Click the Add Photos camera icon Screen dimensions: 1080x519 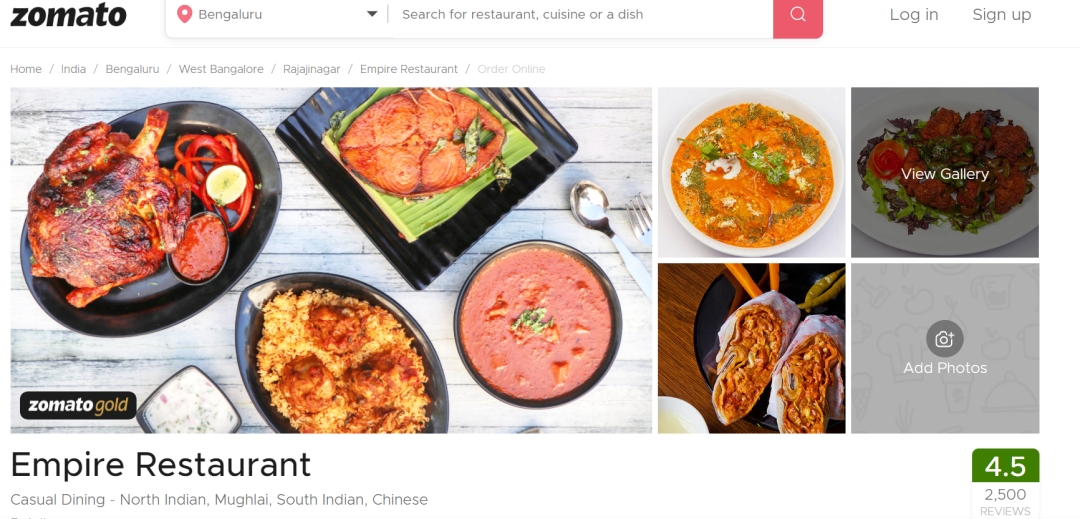[944, 339]
